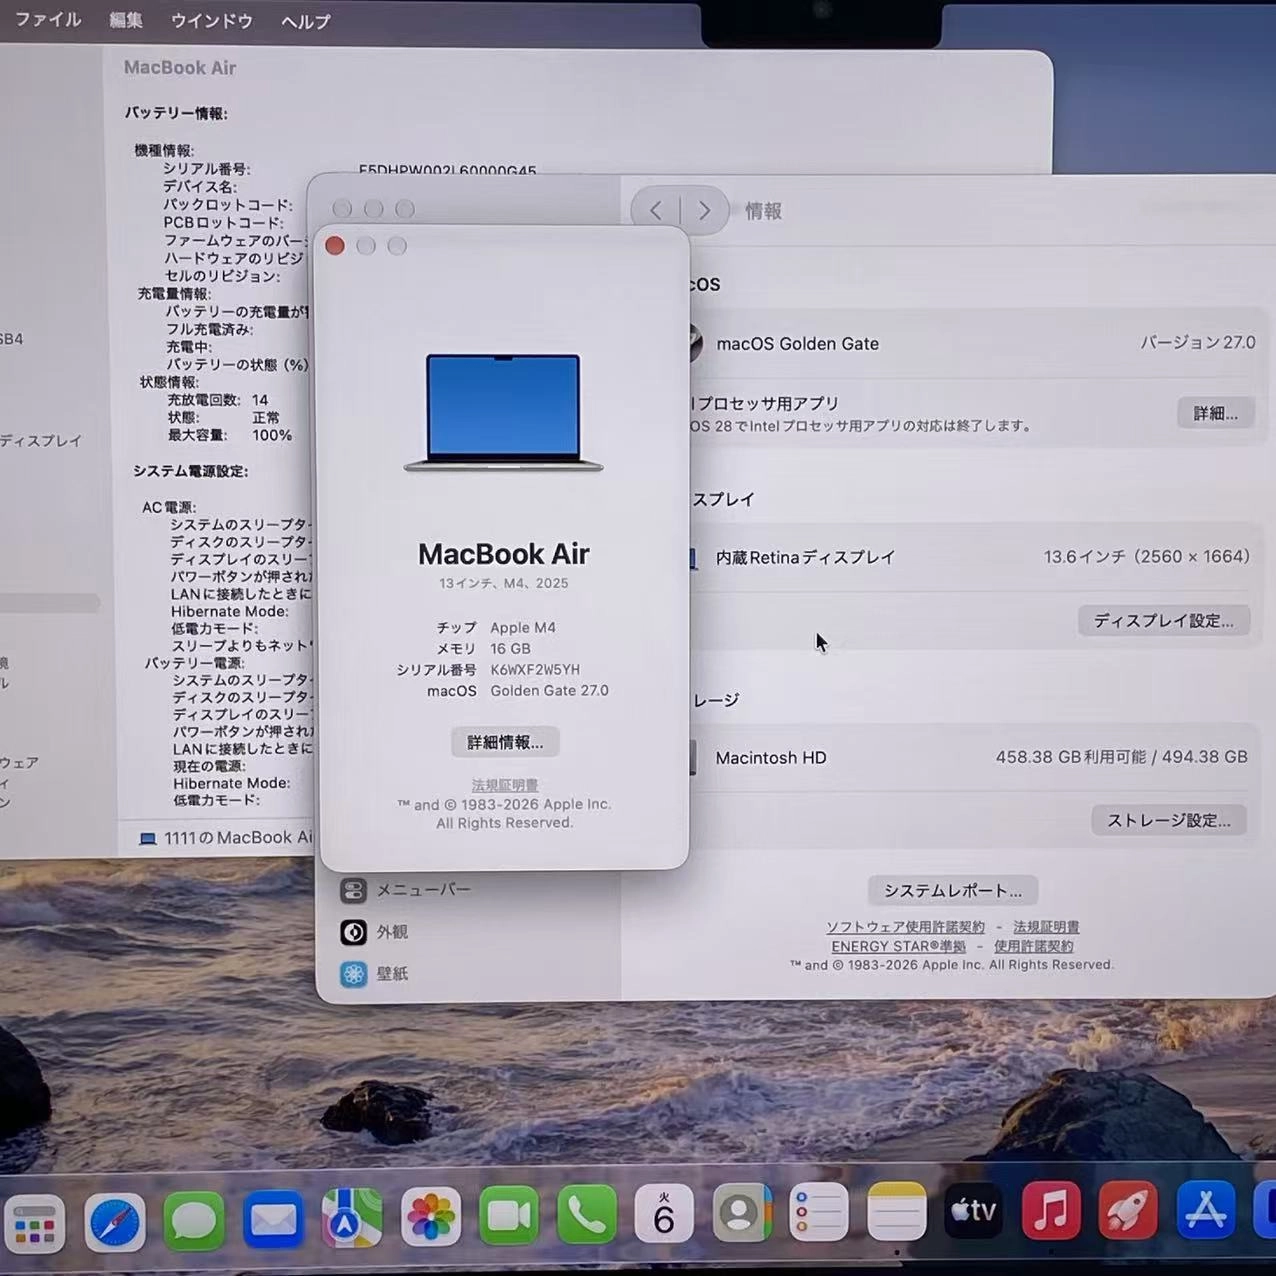The width and height of the screenshot is (1276, 1276).
Task: Open Messages app in the Dock
Action: pyautogui.click(x=193, y=1220)
